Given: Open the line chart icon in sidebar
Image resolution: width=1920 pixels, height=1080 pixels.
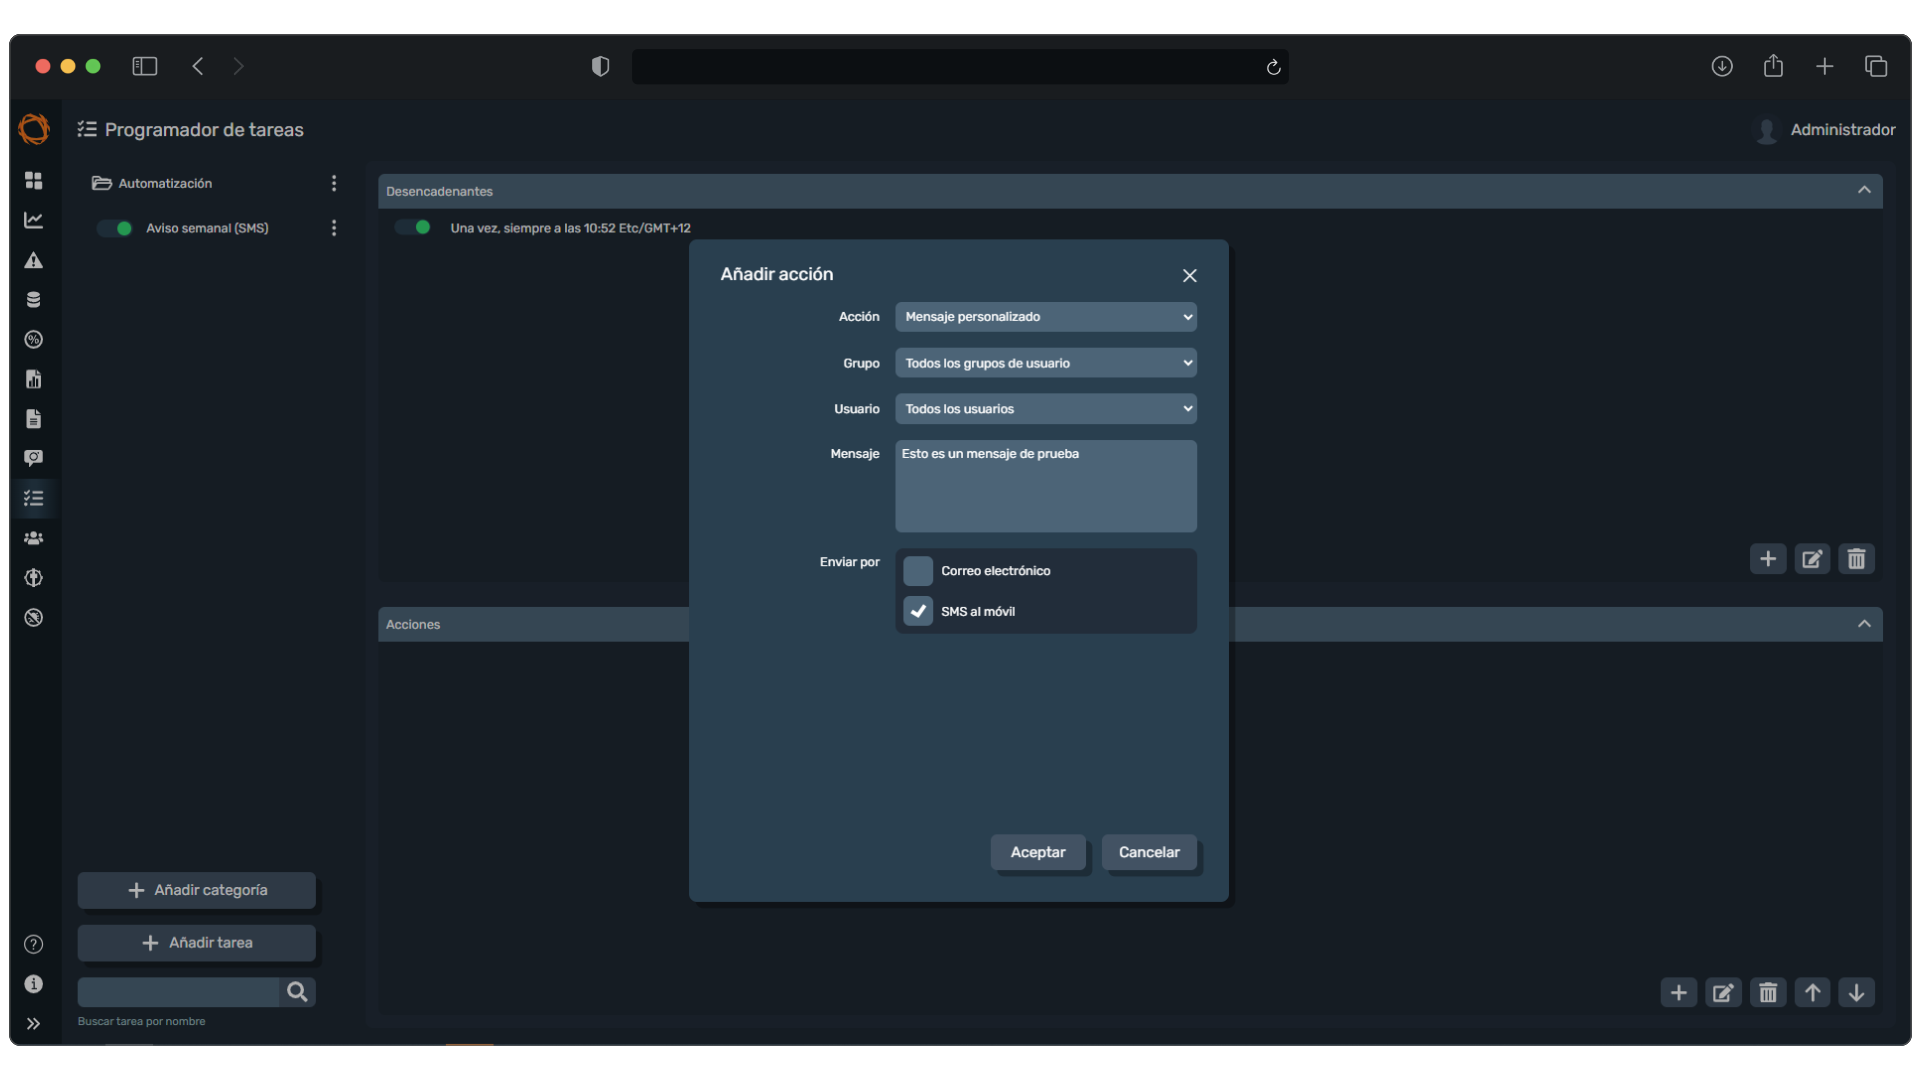Looking at the screenshot, I should [33, 220].
